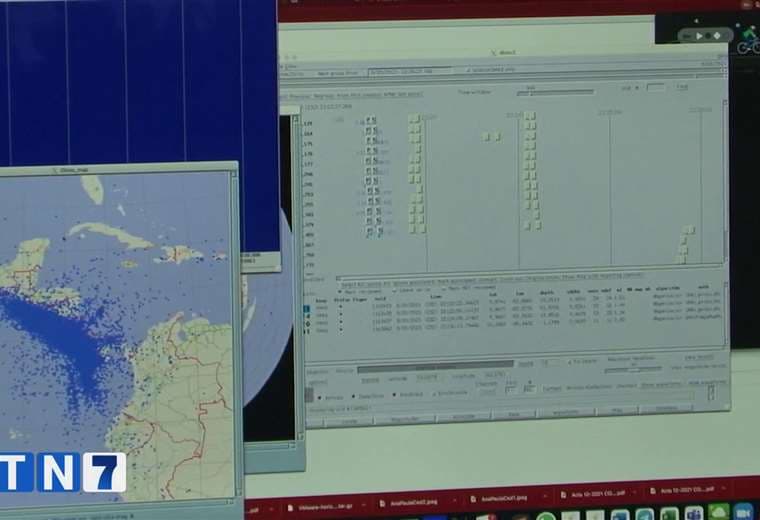Toggle the Detections checkbox

356,396
